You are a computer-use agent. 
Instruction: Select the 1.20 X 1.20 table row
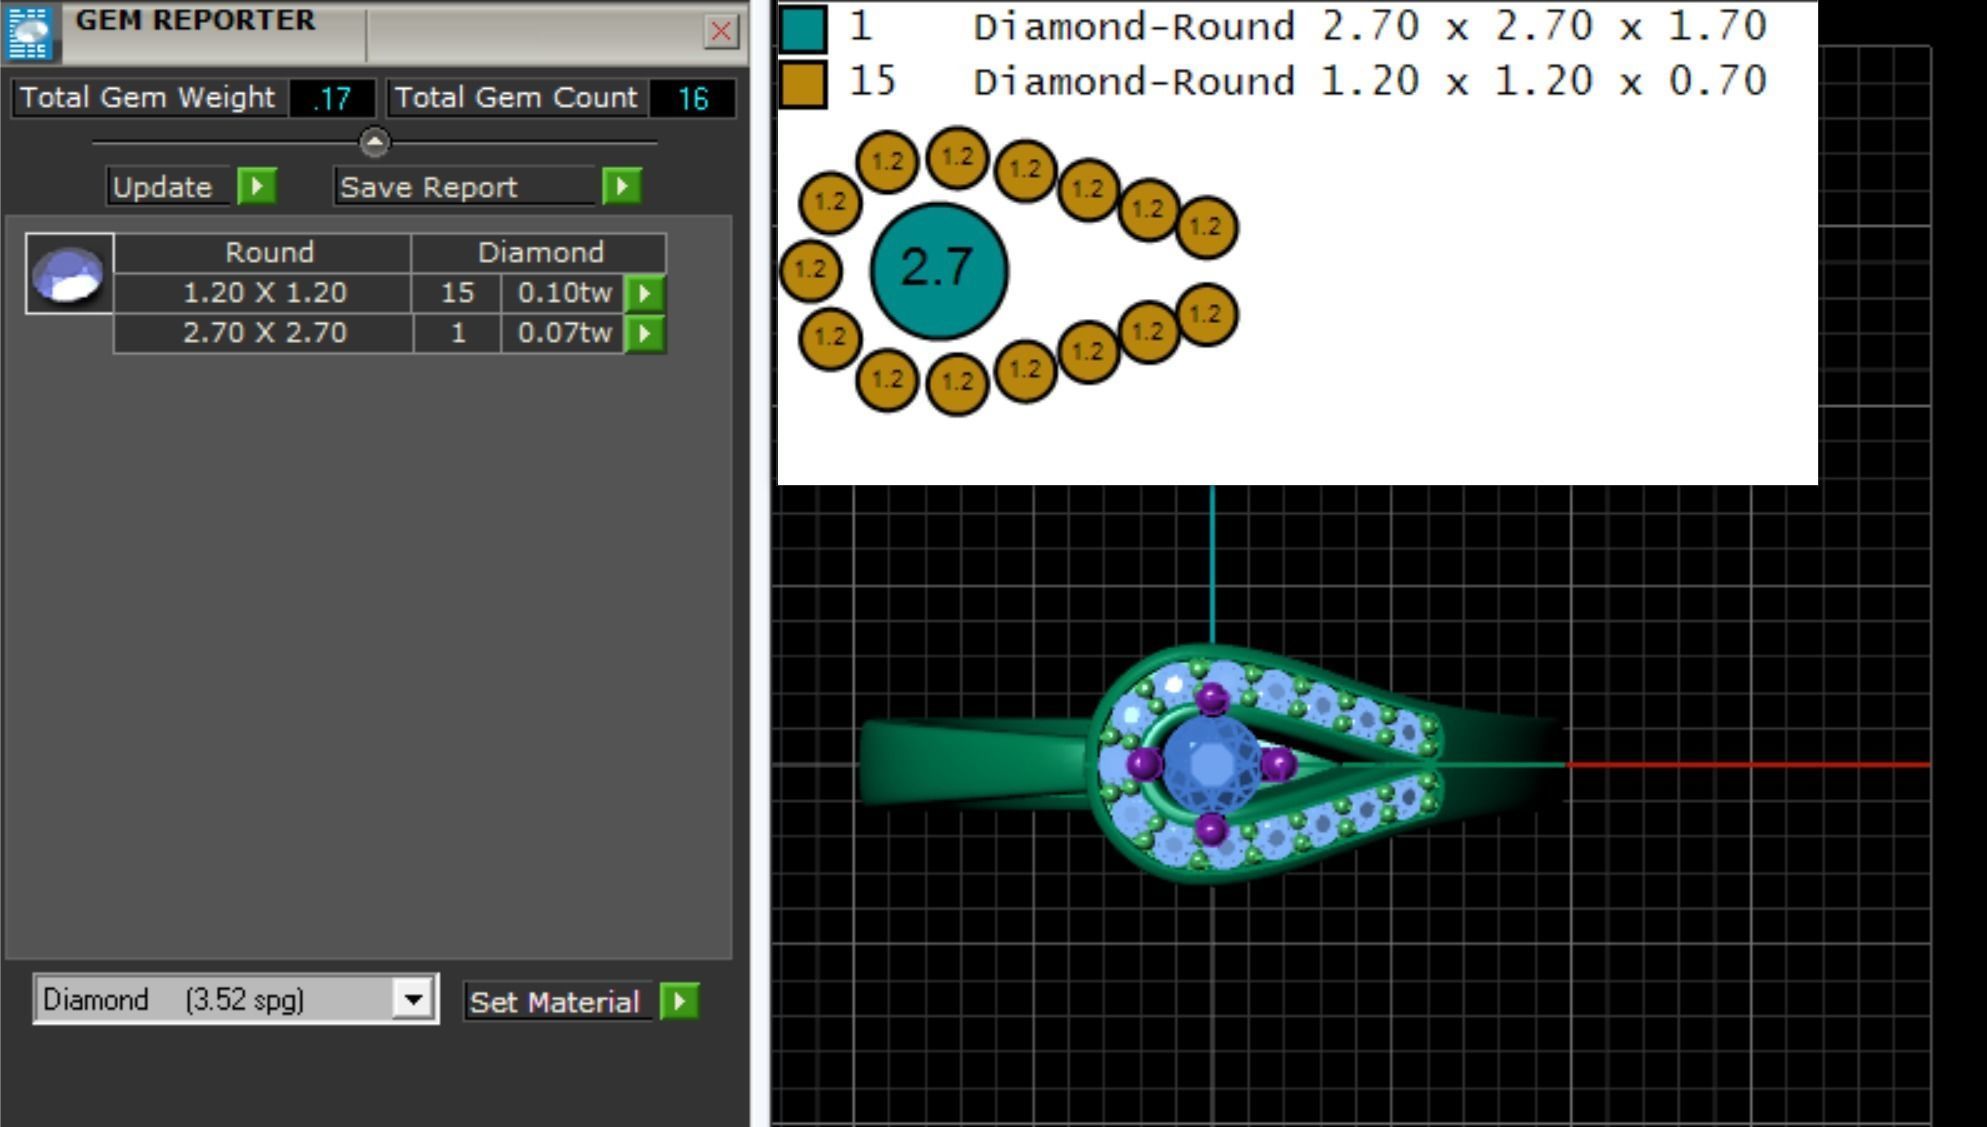(265, 293)
